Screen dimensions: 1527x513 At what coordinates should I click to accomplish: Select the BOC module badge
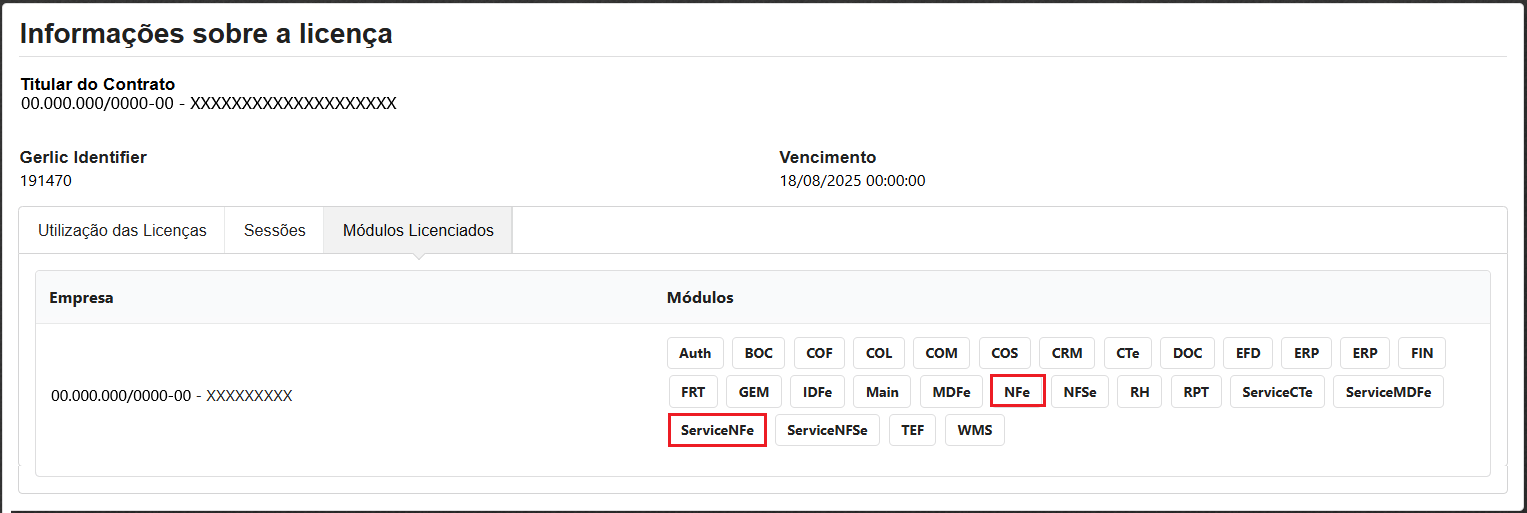[759, 353]
